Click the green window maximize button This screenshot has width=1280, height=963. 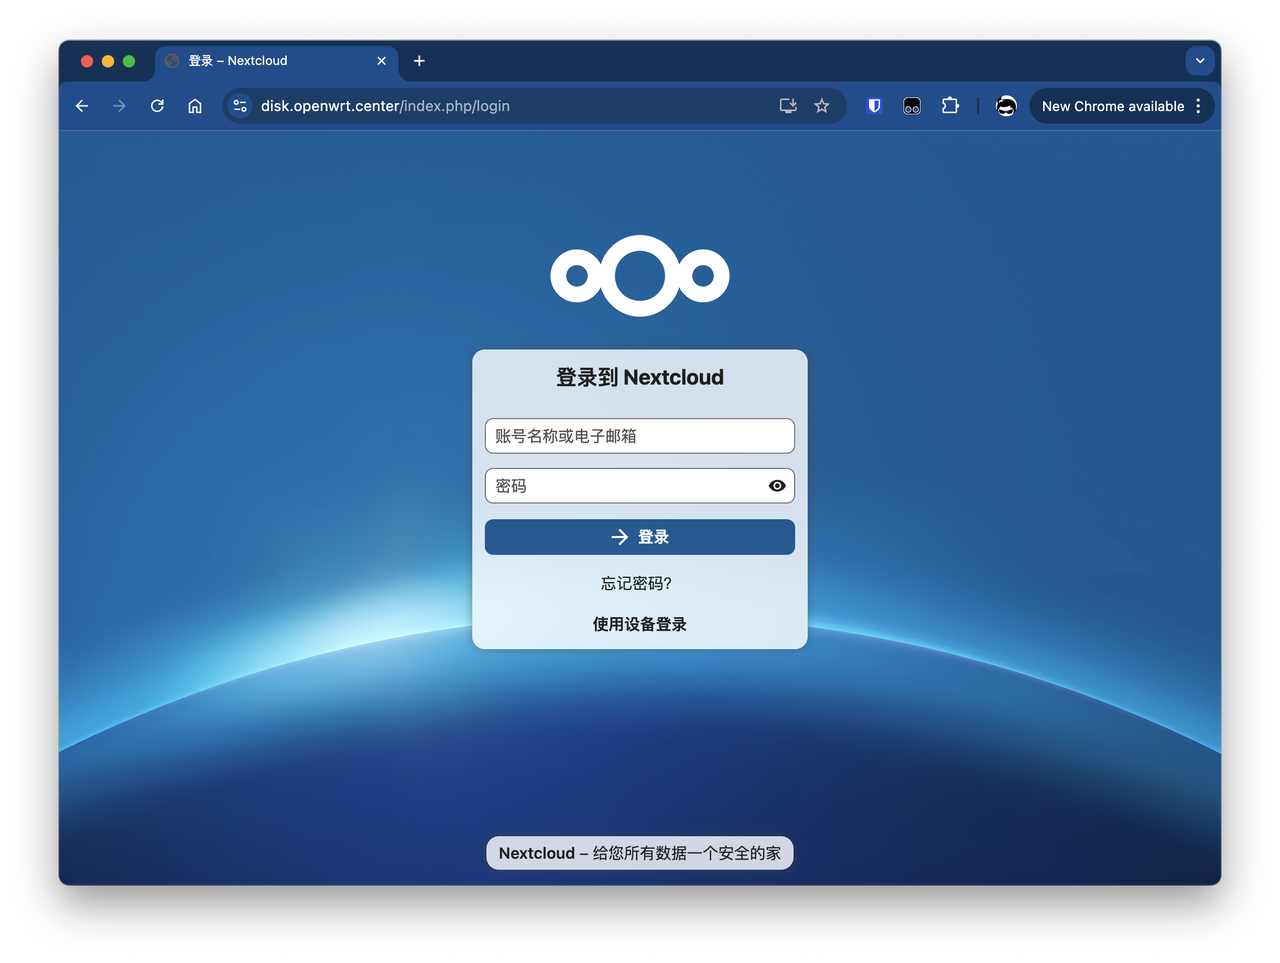pyautogui.click(x=129, y=61)
